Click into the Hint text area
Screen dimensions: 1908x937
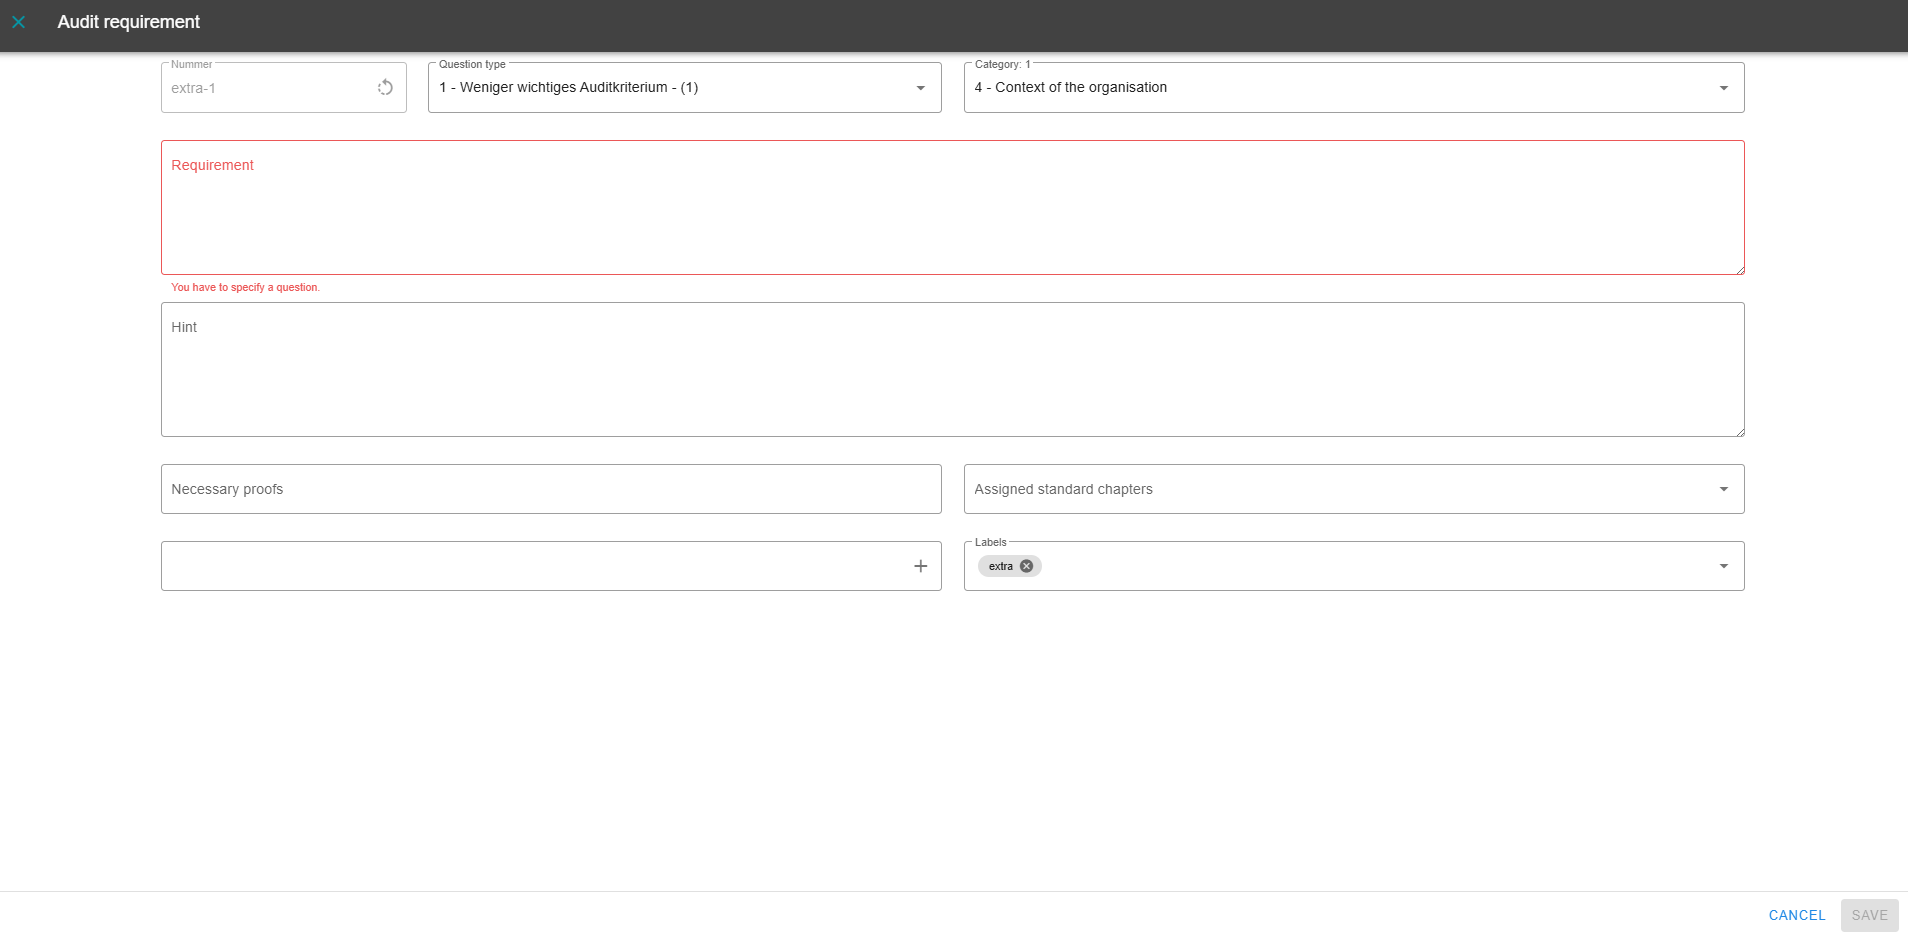click(x=952, y=375)
